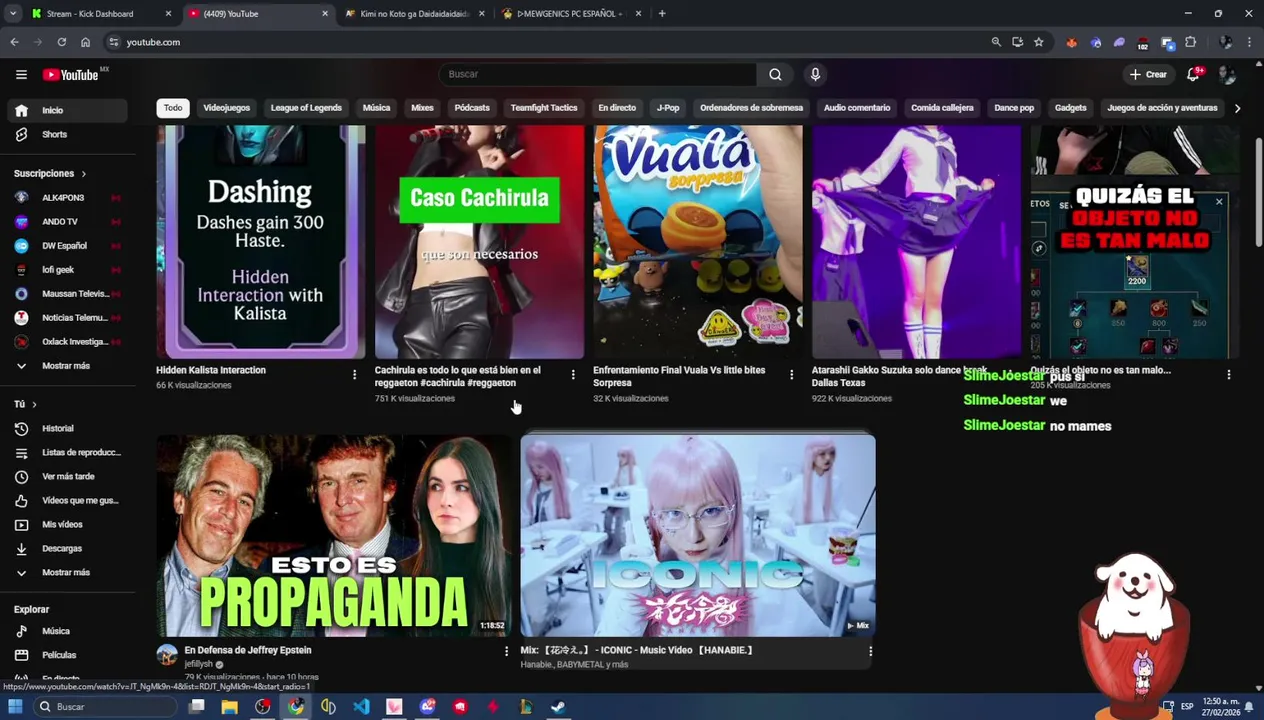Bookmark this page with star icon
Viewport: 1264px width, 720px height.
(x=1039, y=42)
